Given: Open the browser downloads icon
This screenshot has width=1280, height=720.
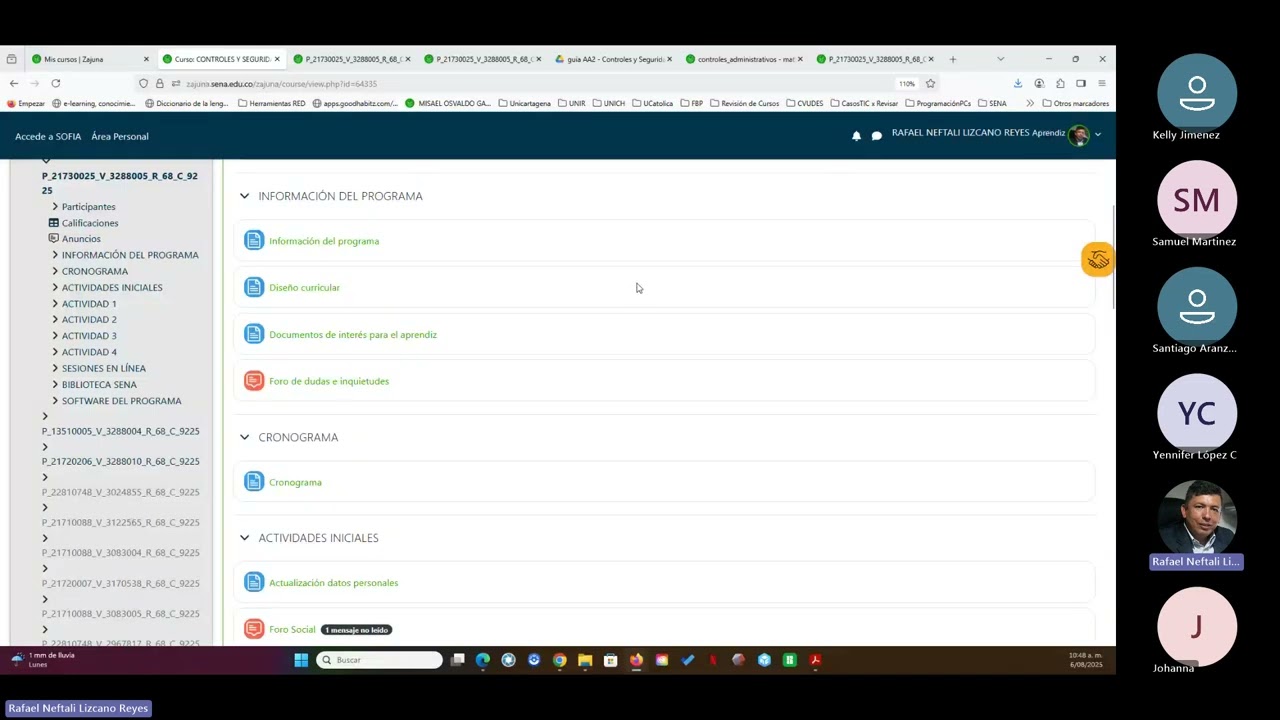Looking at the screenshot, I should 1018,83.
